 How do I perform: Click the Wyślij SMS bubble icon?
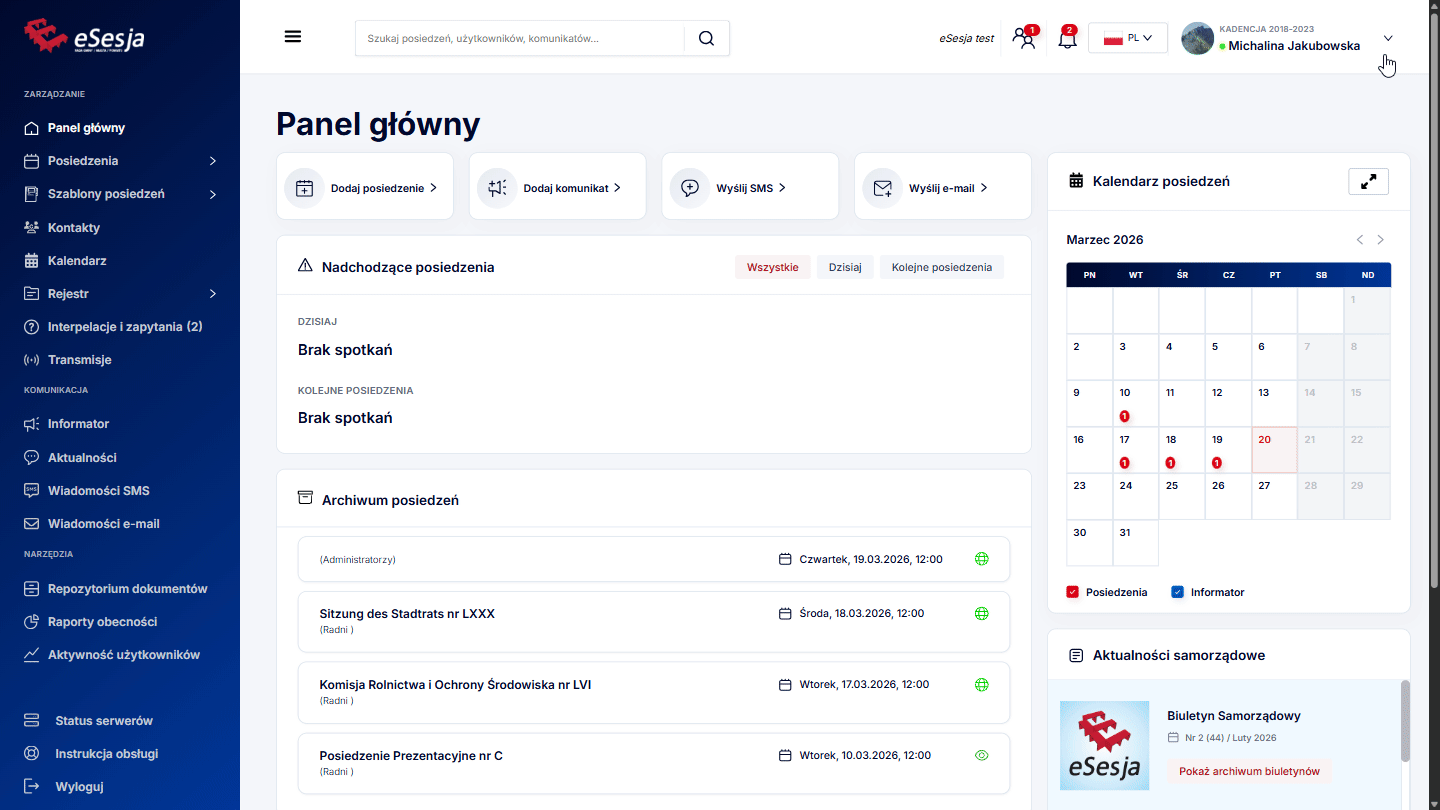pos(690,188)
